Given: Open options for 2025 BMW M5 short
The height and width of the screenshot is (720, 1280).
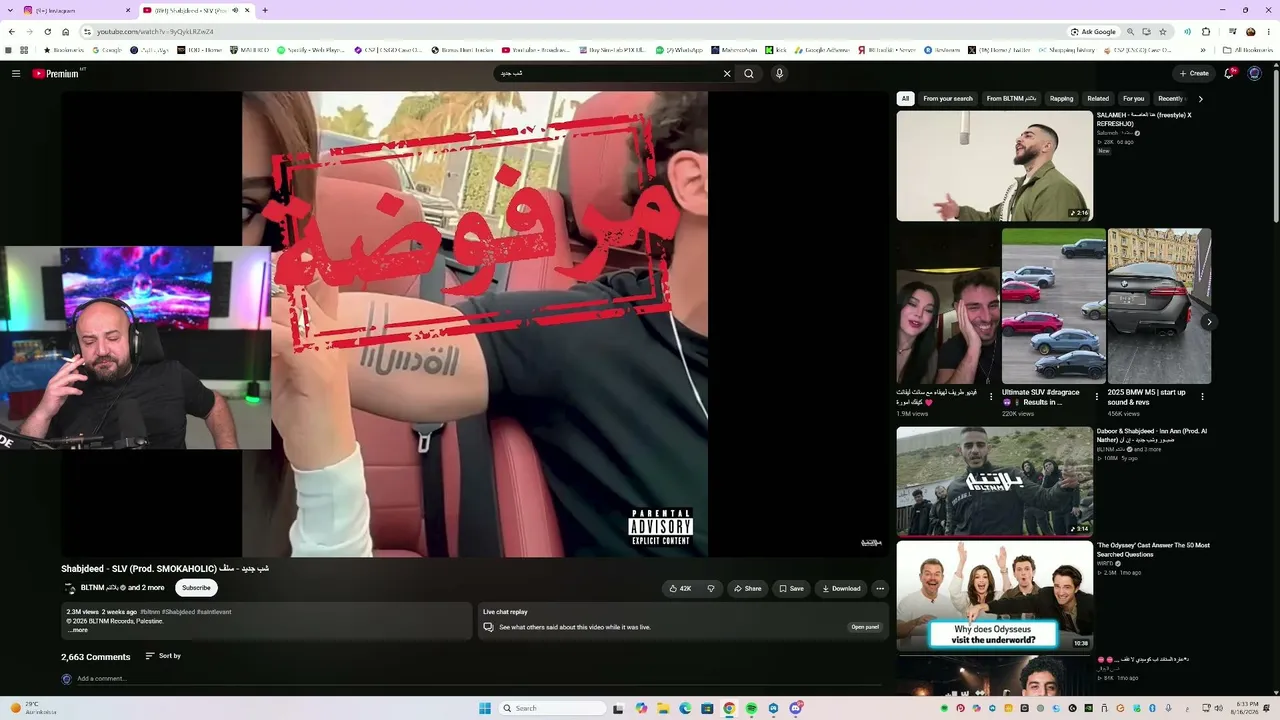Looking at the screenshot, I should 1202,397.
